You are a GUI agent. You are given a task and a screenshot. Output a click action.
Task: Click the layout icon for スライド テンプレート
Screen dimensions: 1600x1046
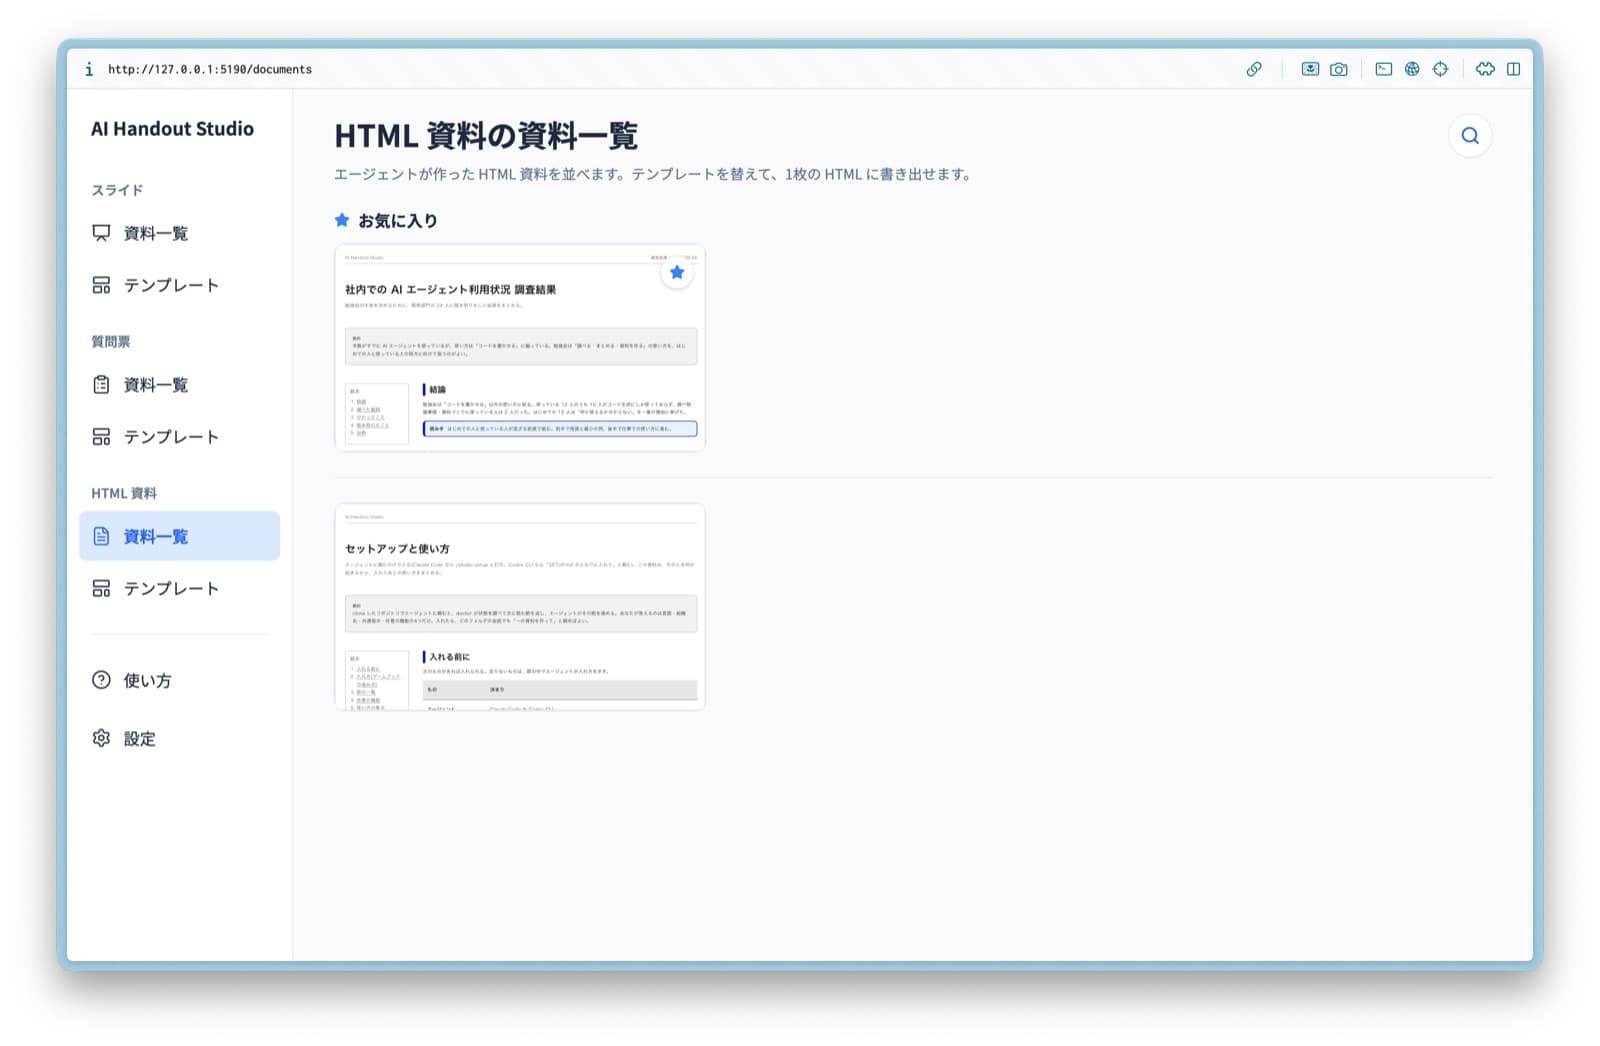click(101, 285)
